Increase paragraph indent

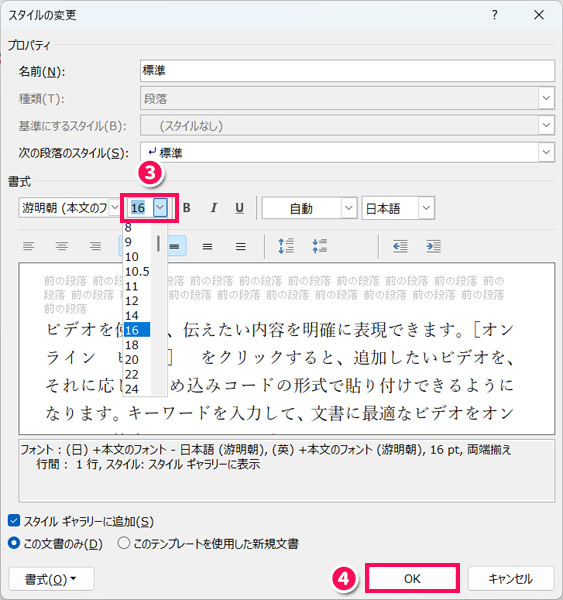pyautogui.click(x=434, y=246)
